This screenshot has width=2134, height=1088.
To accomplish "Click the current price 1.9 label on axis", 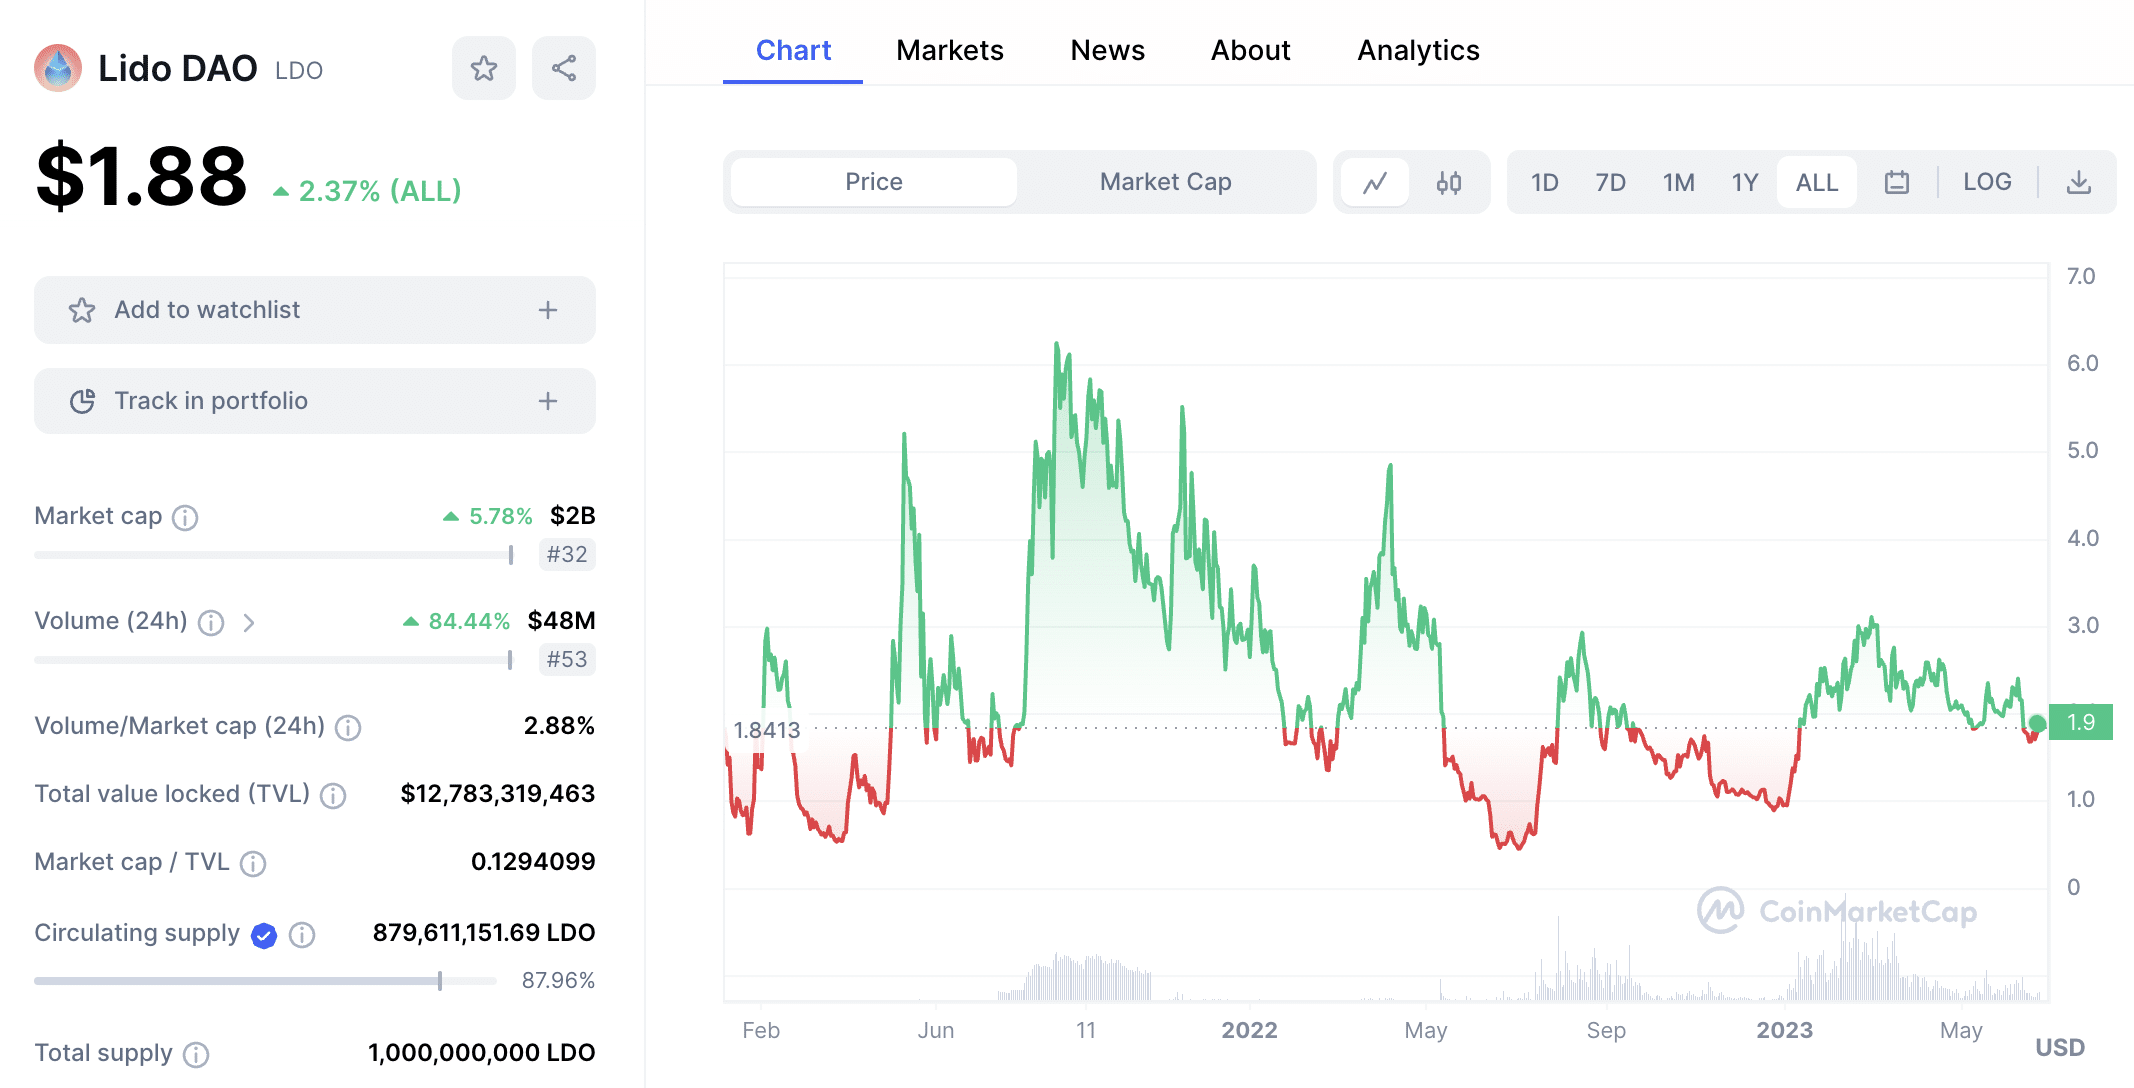I will point(2080,722).
